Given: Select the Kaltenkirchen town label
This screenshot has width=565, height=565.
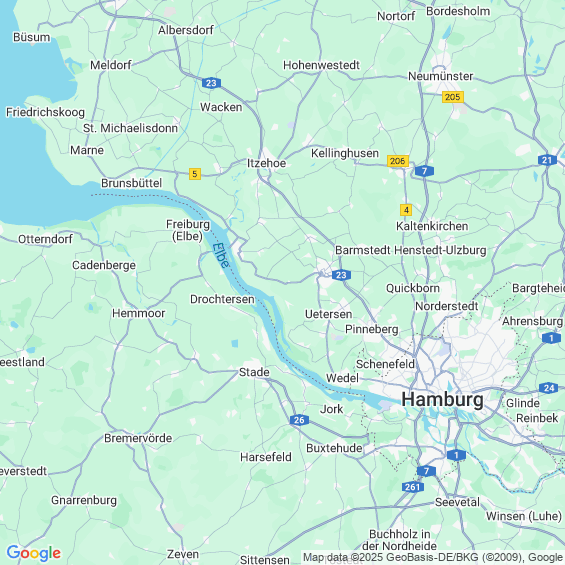Looking at the screenshot, I should click(x=432, y=226).
